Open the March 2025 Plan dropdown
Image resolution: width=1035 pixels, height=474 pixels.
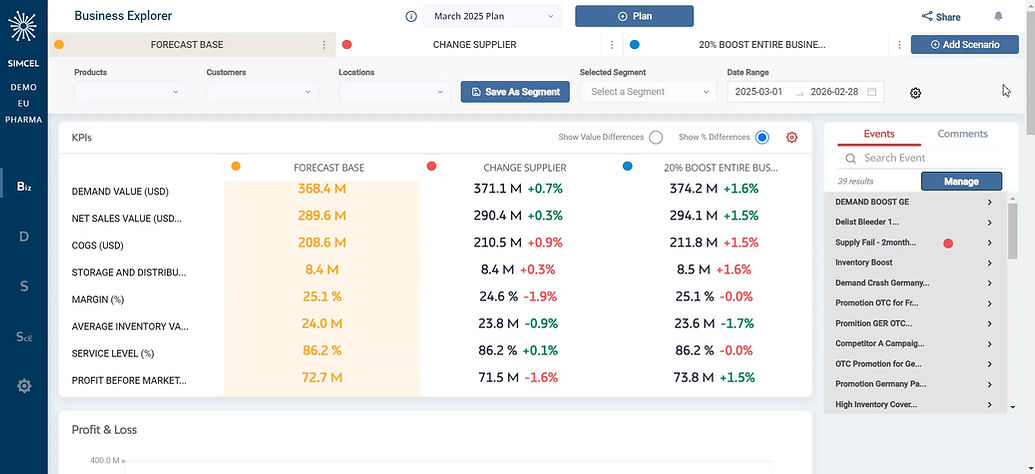click(x=492, y=17)
